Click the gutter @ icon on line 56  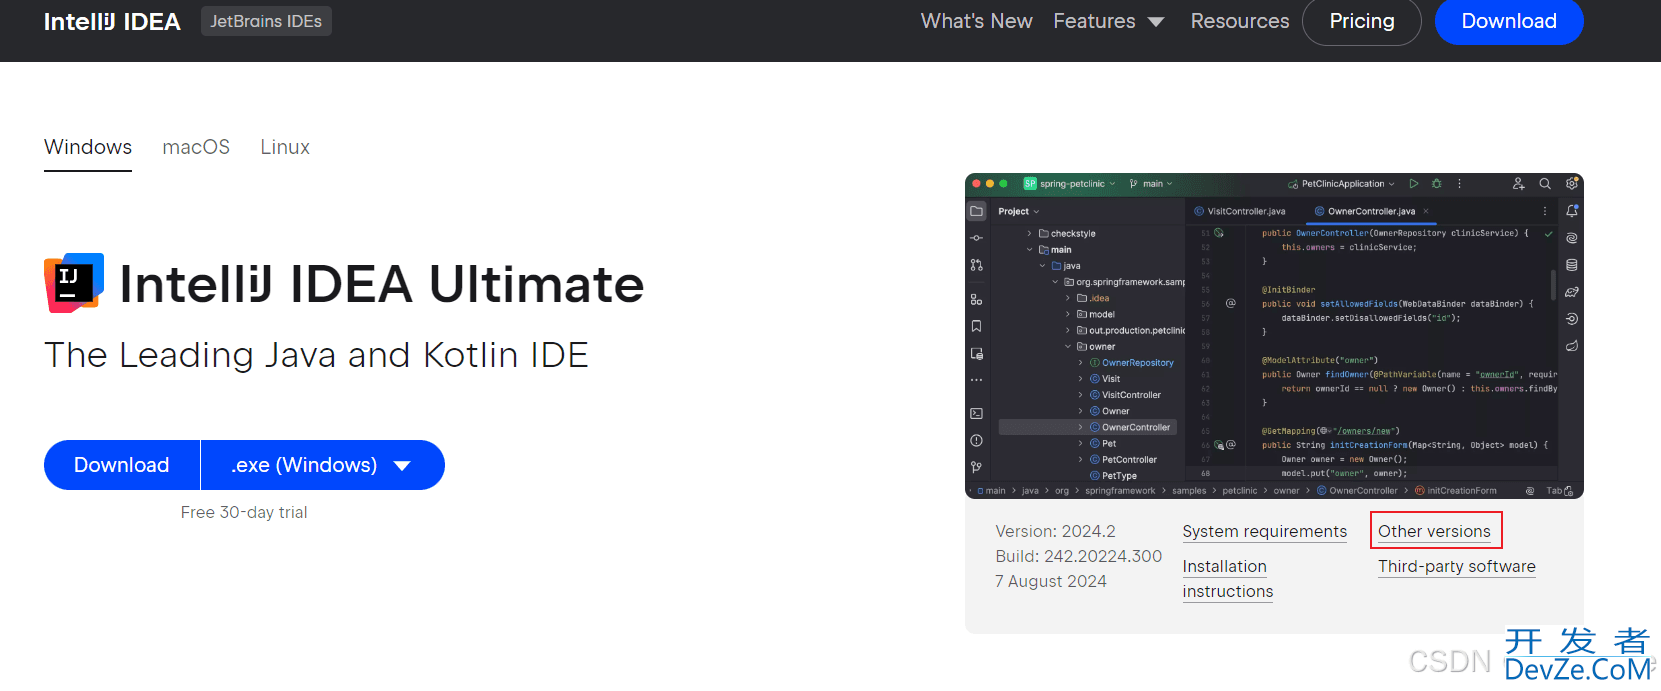click(x=1231, y=303)
